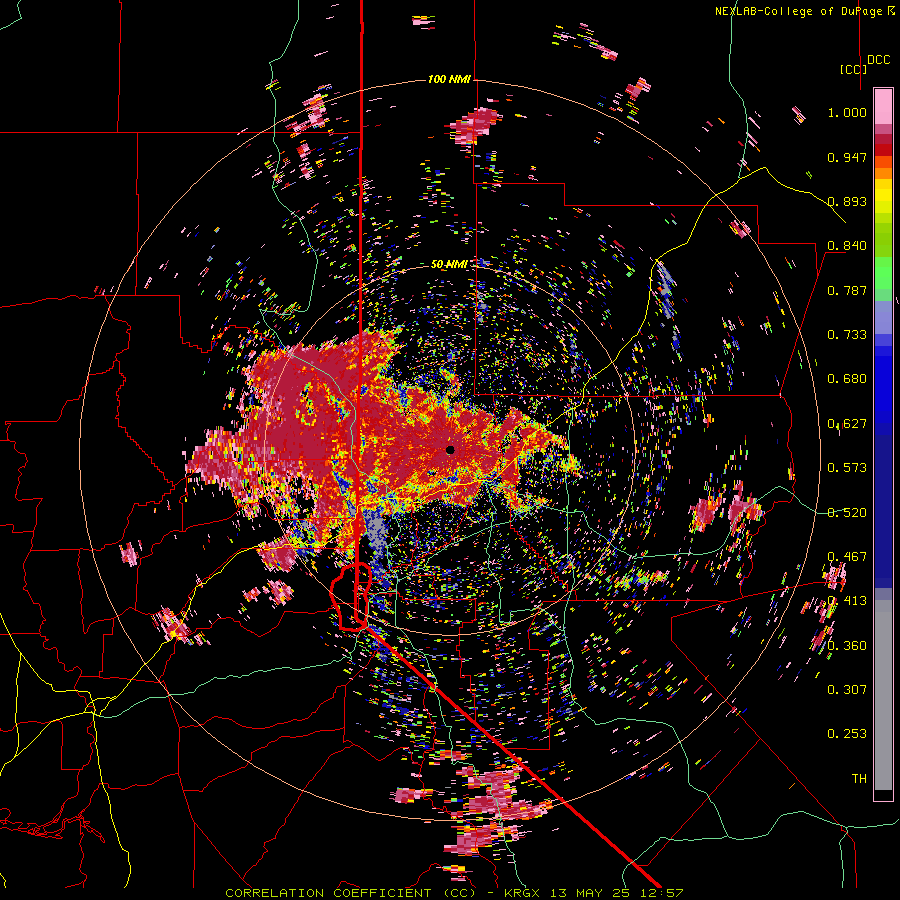Click the 12:57 timestamp in the caption
The image size is (900, 900).
(664, 893)
